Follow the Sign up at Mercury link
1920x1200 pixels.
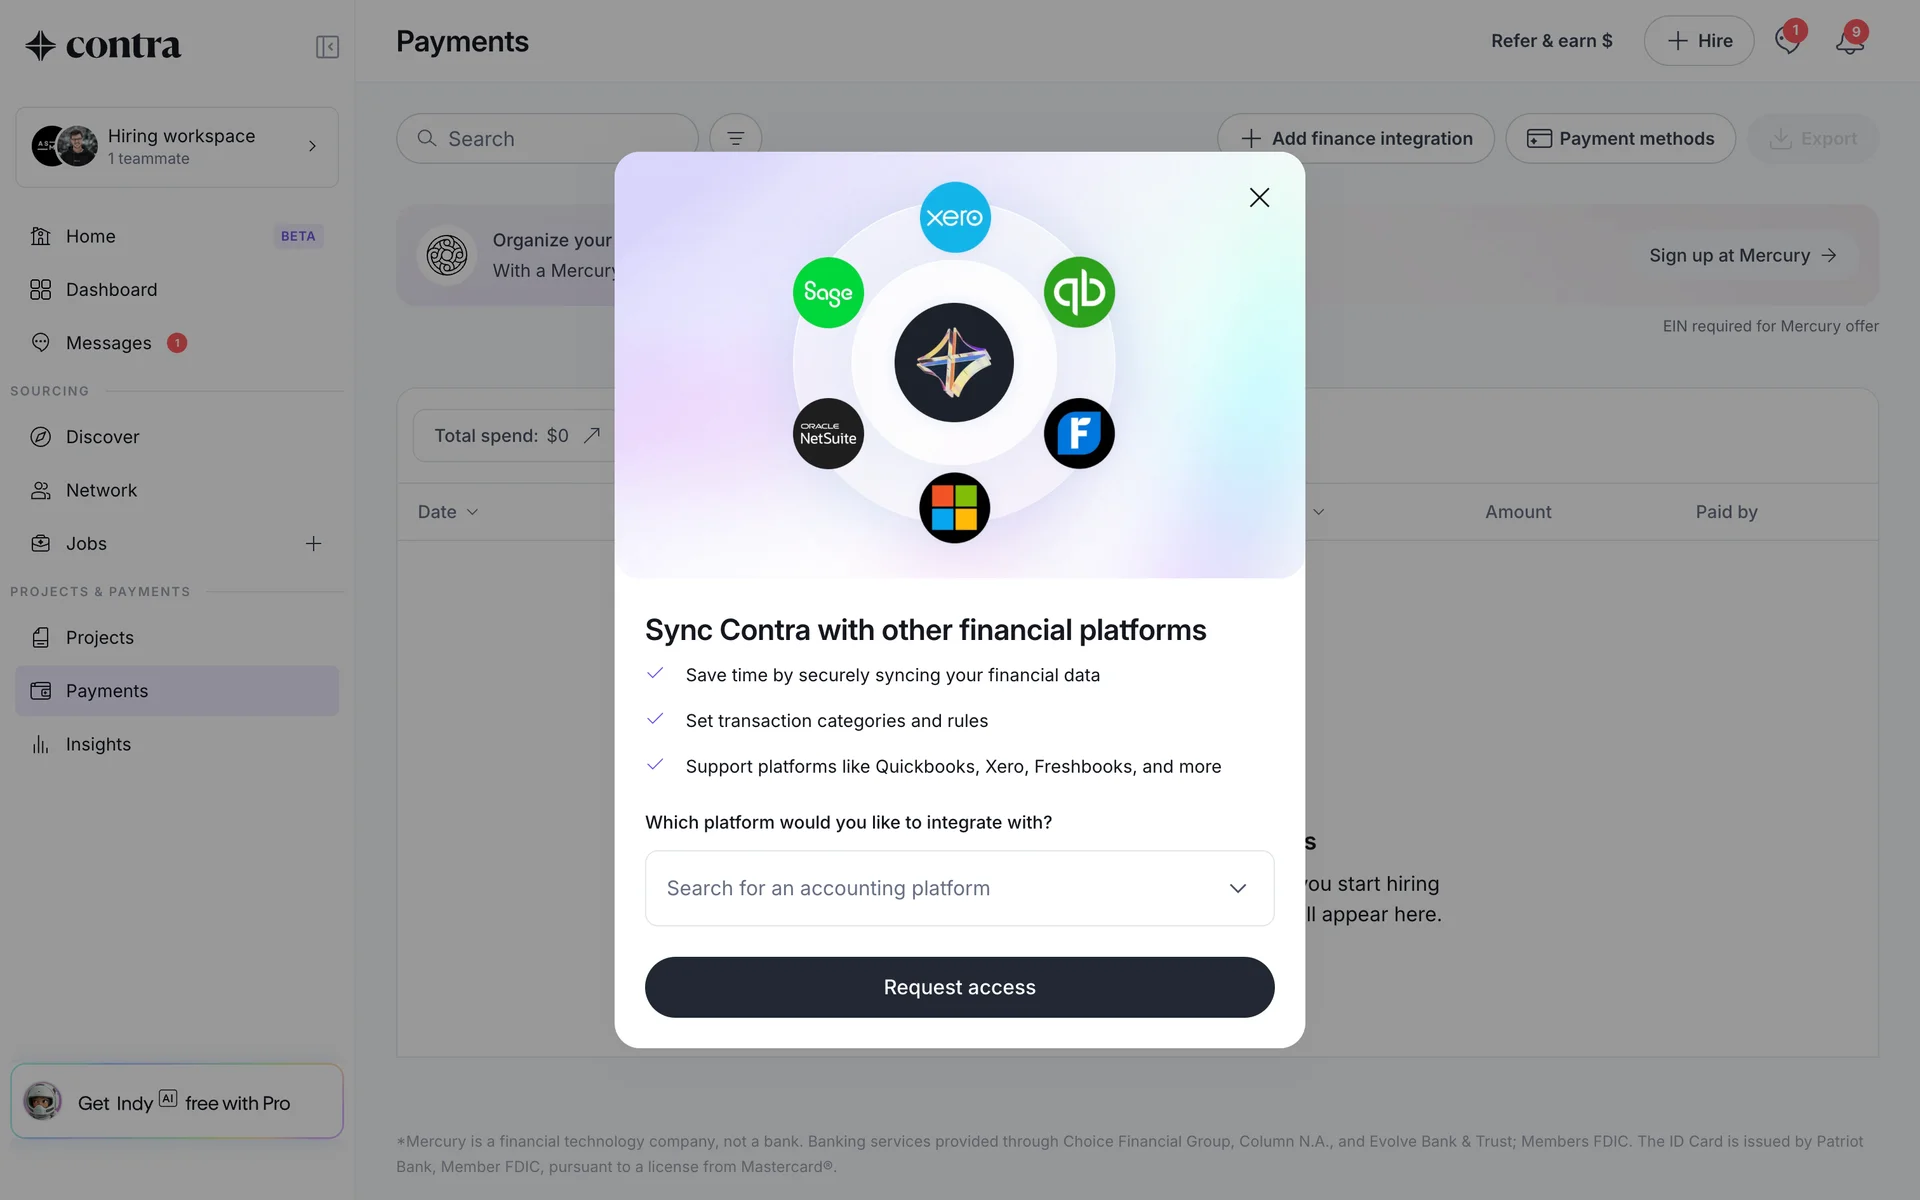[x=1743, y=255]
